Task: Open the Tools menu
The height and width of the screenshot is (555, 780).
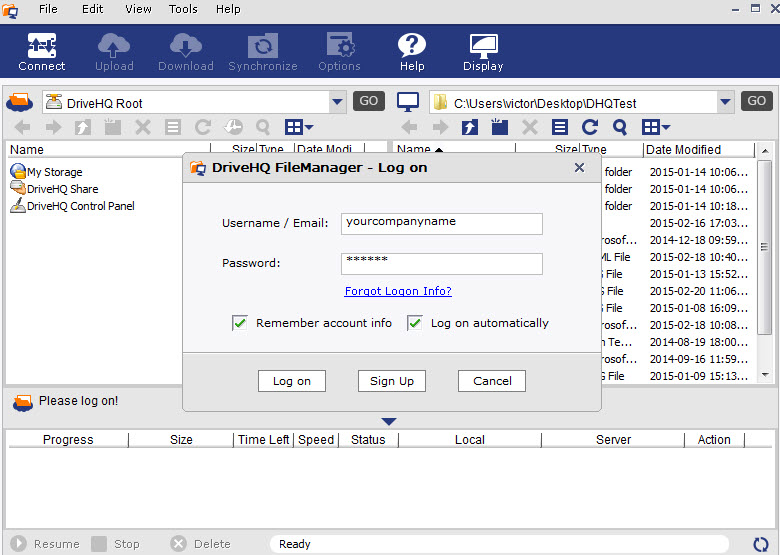Action: coord(183,9)
